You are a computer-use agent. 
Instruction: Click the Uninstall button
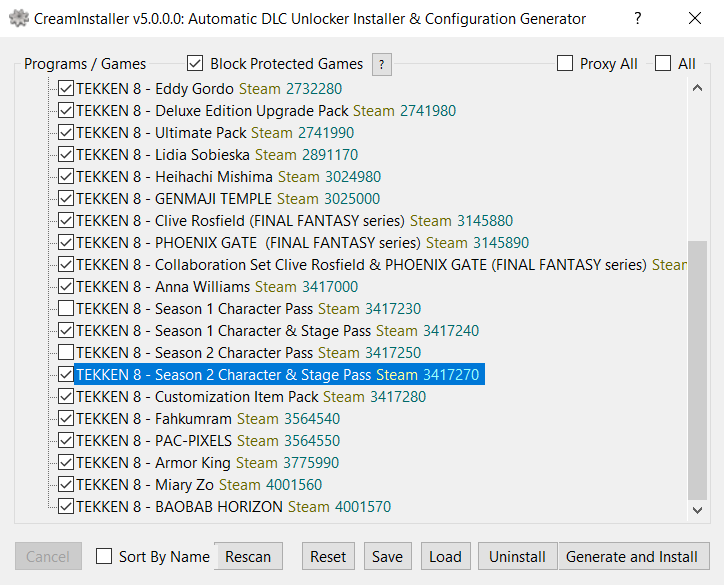tap(518, 556)
